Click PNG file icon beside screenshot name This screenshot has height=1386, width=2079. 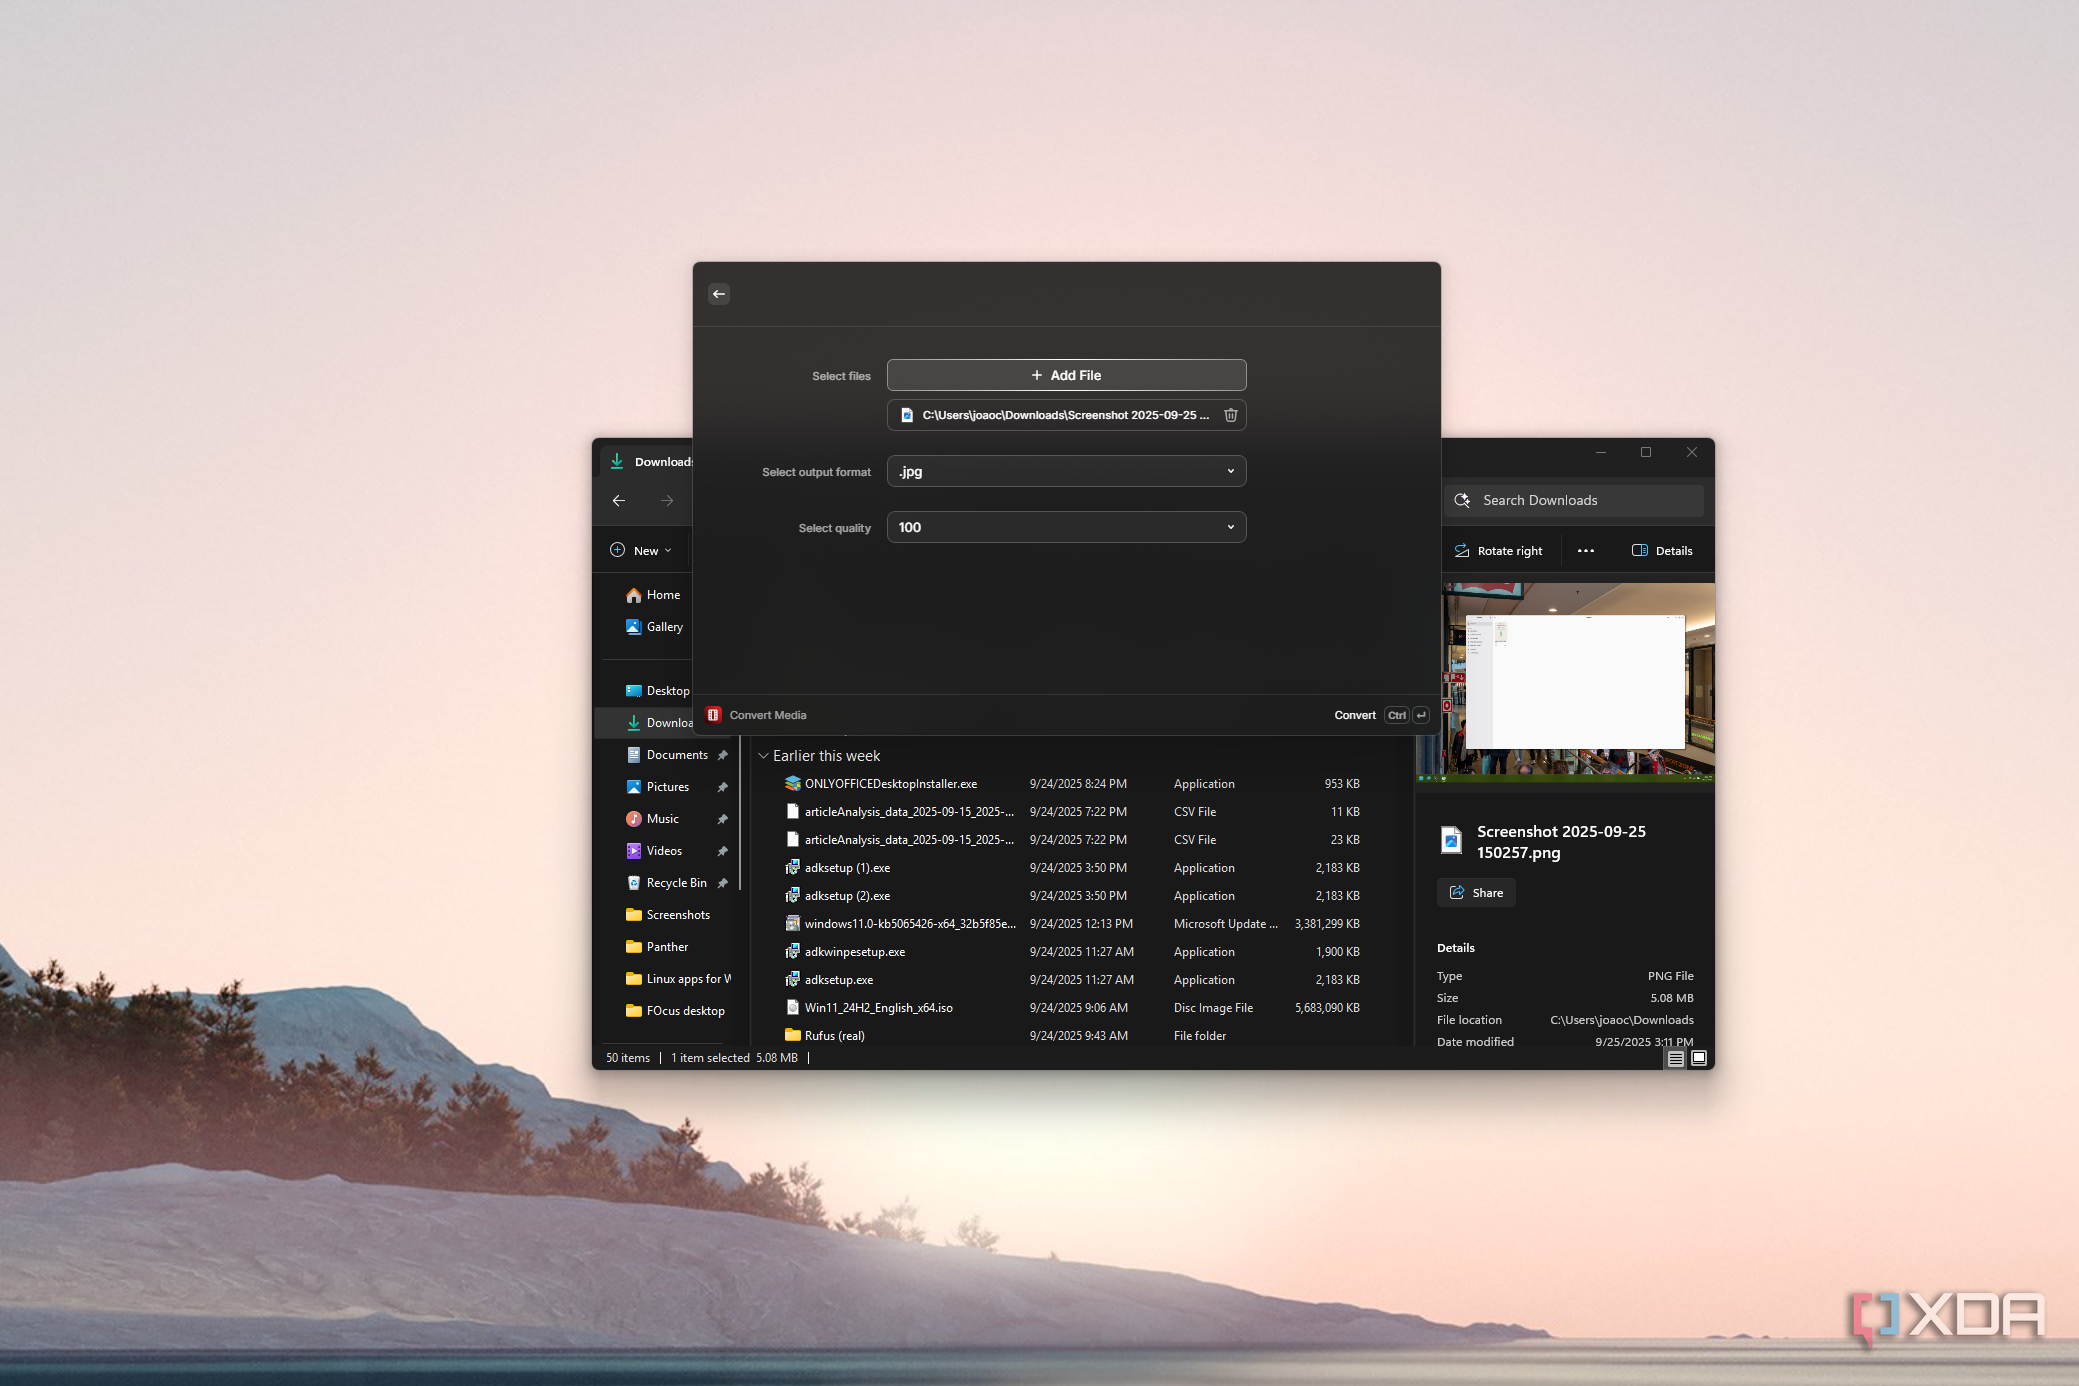coord(1451,840)
